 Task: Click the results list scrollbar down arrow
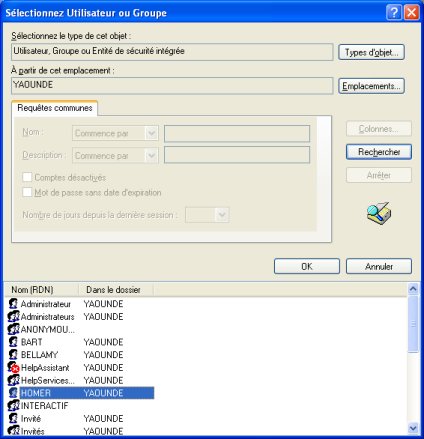[413, 428]
